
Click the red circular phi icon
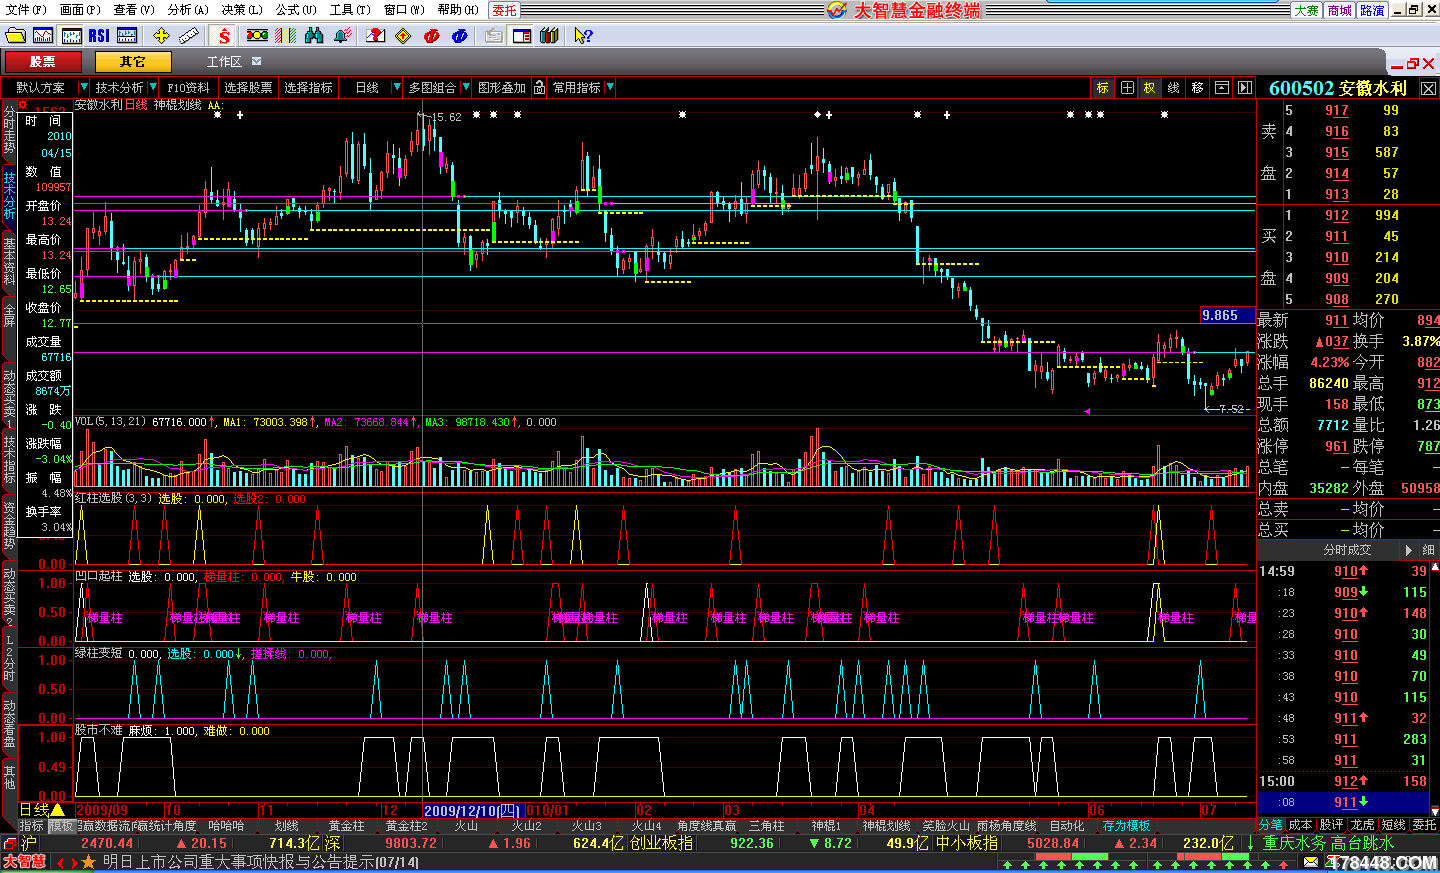[x=431, y=35]
